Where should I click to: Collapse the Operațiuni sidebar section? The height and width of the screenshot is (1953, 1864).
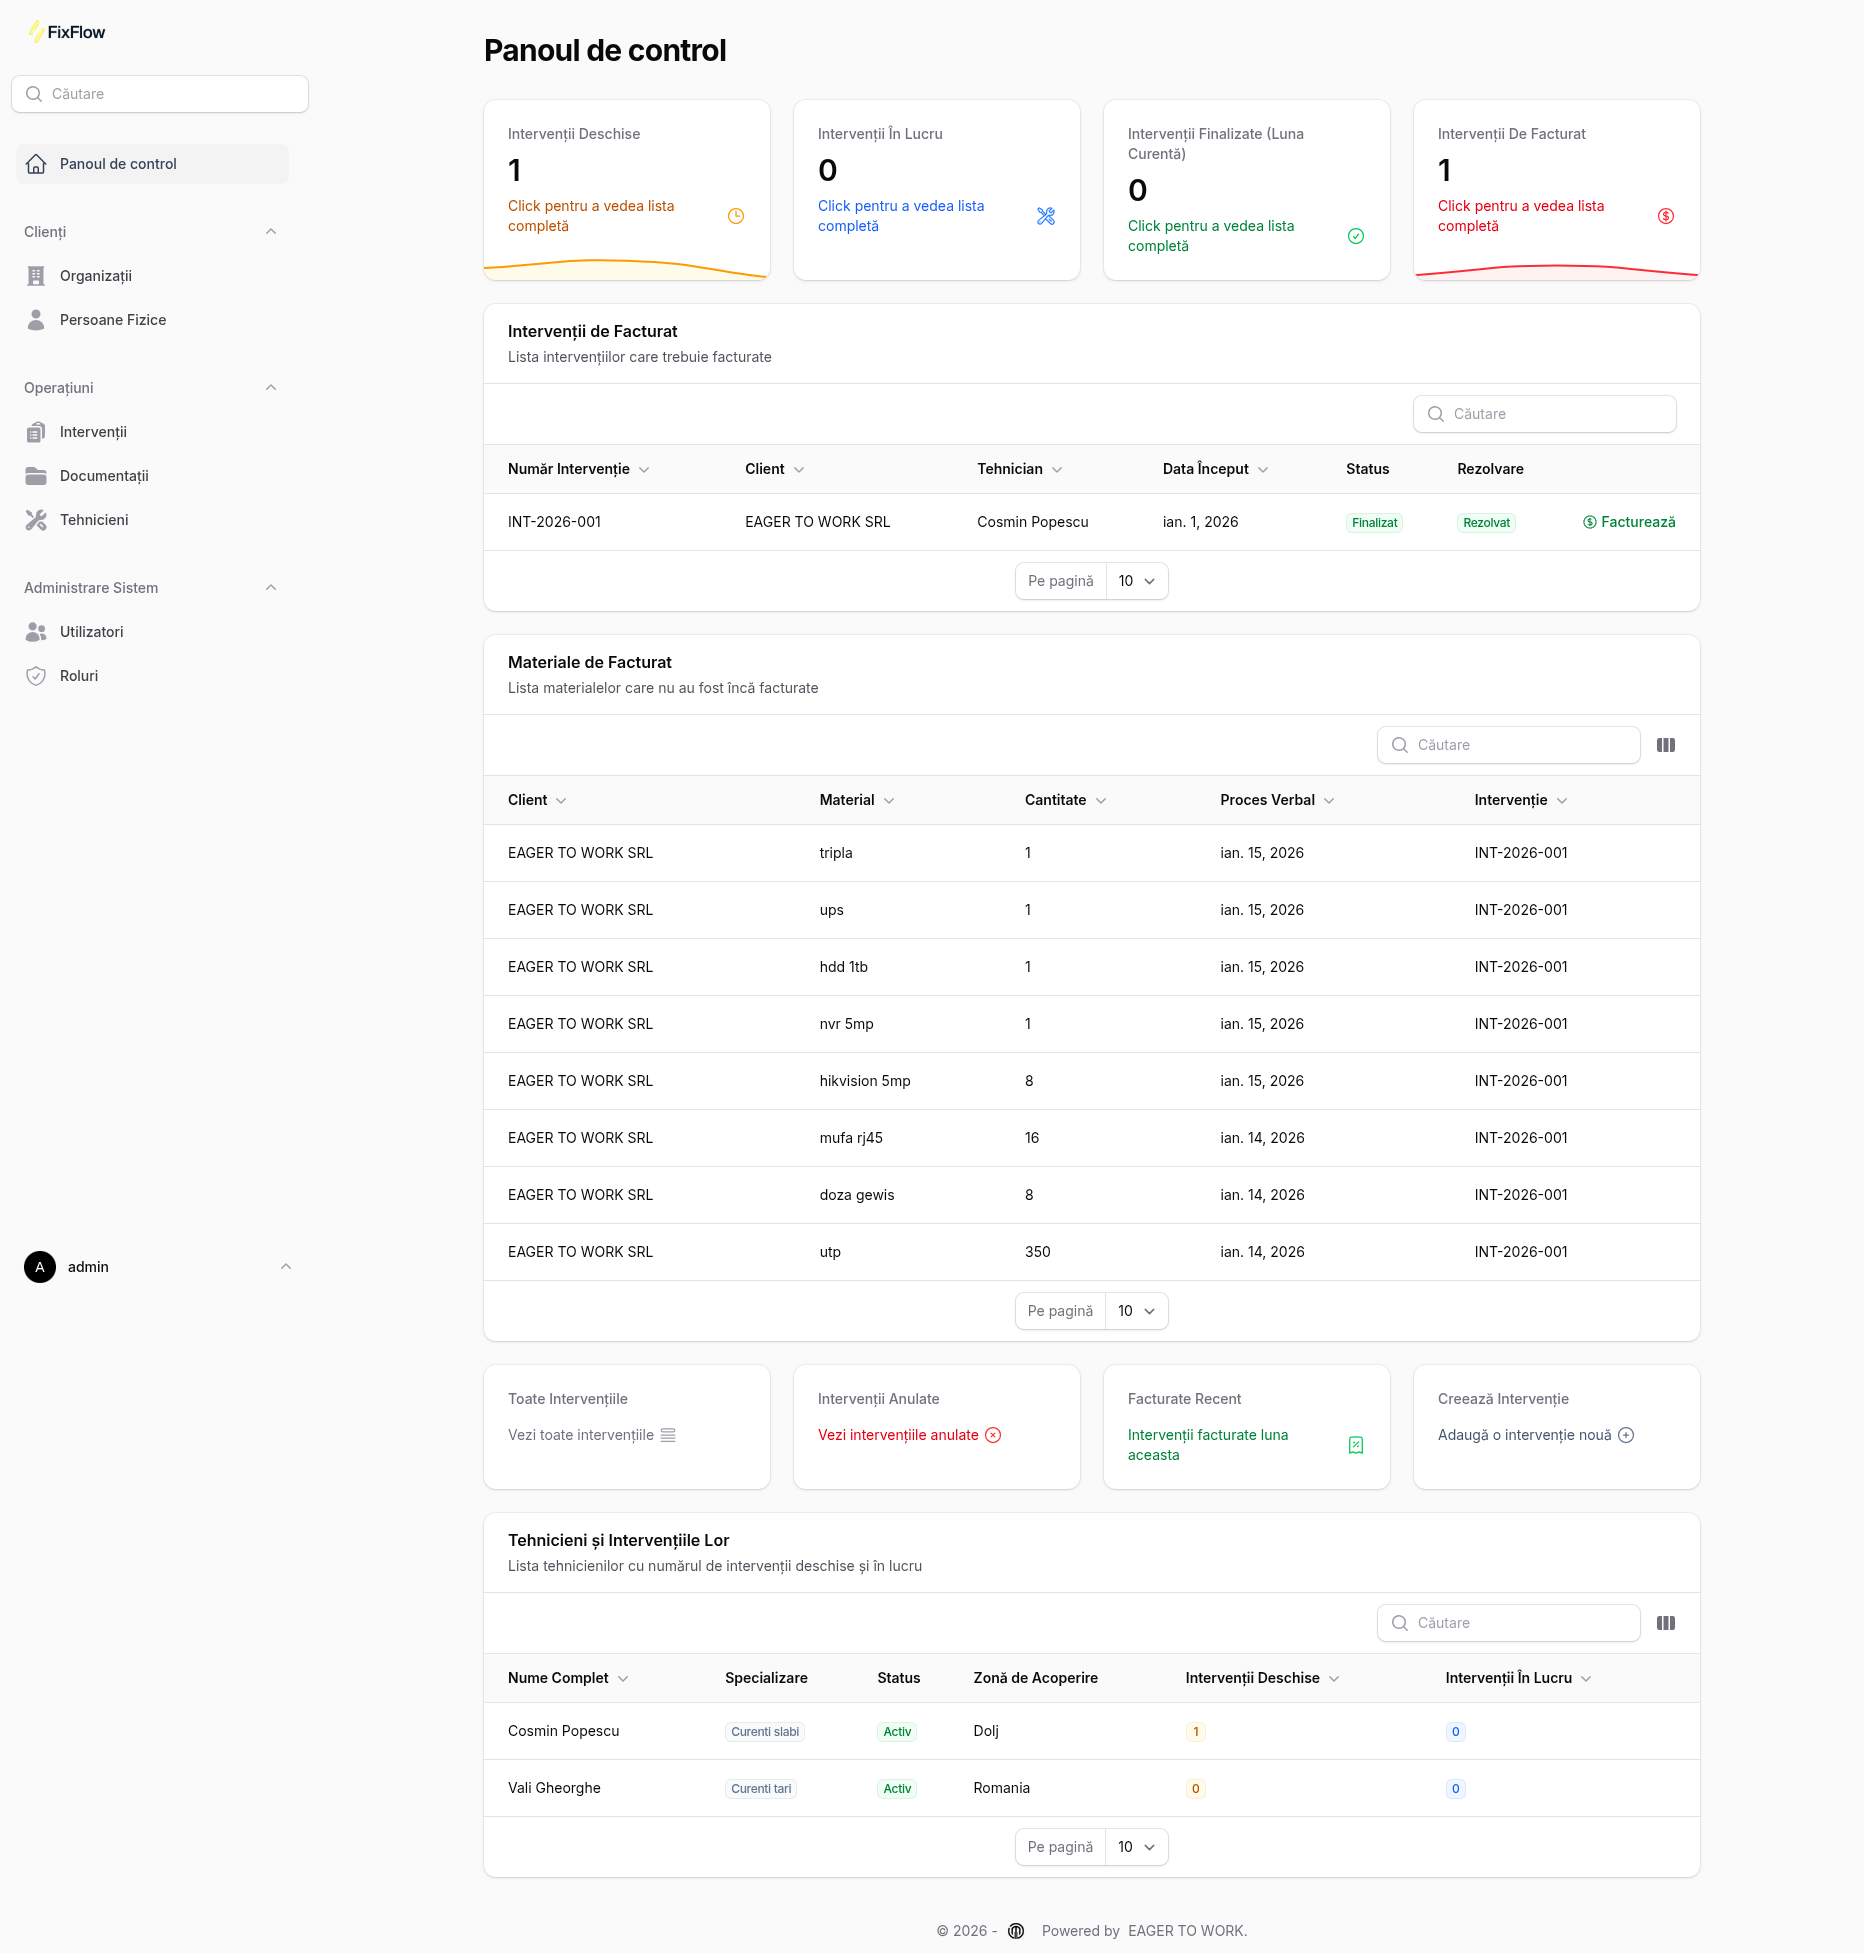point(271,388)
